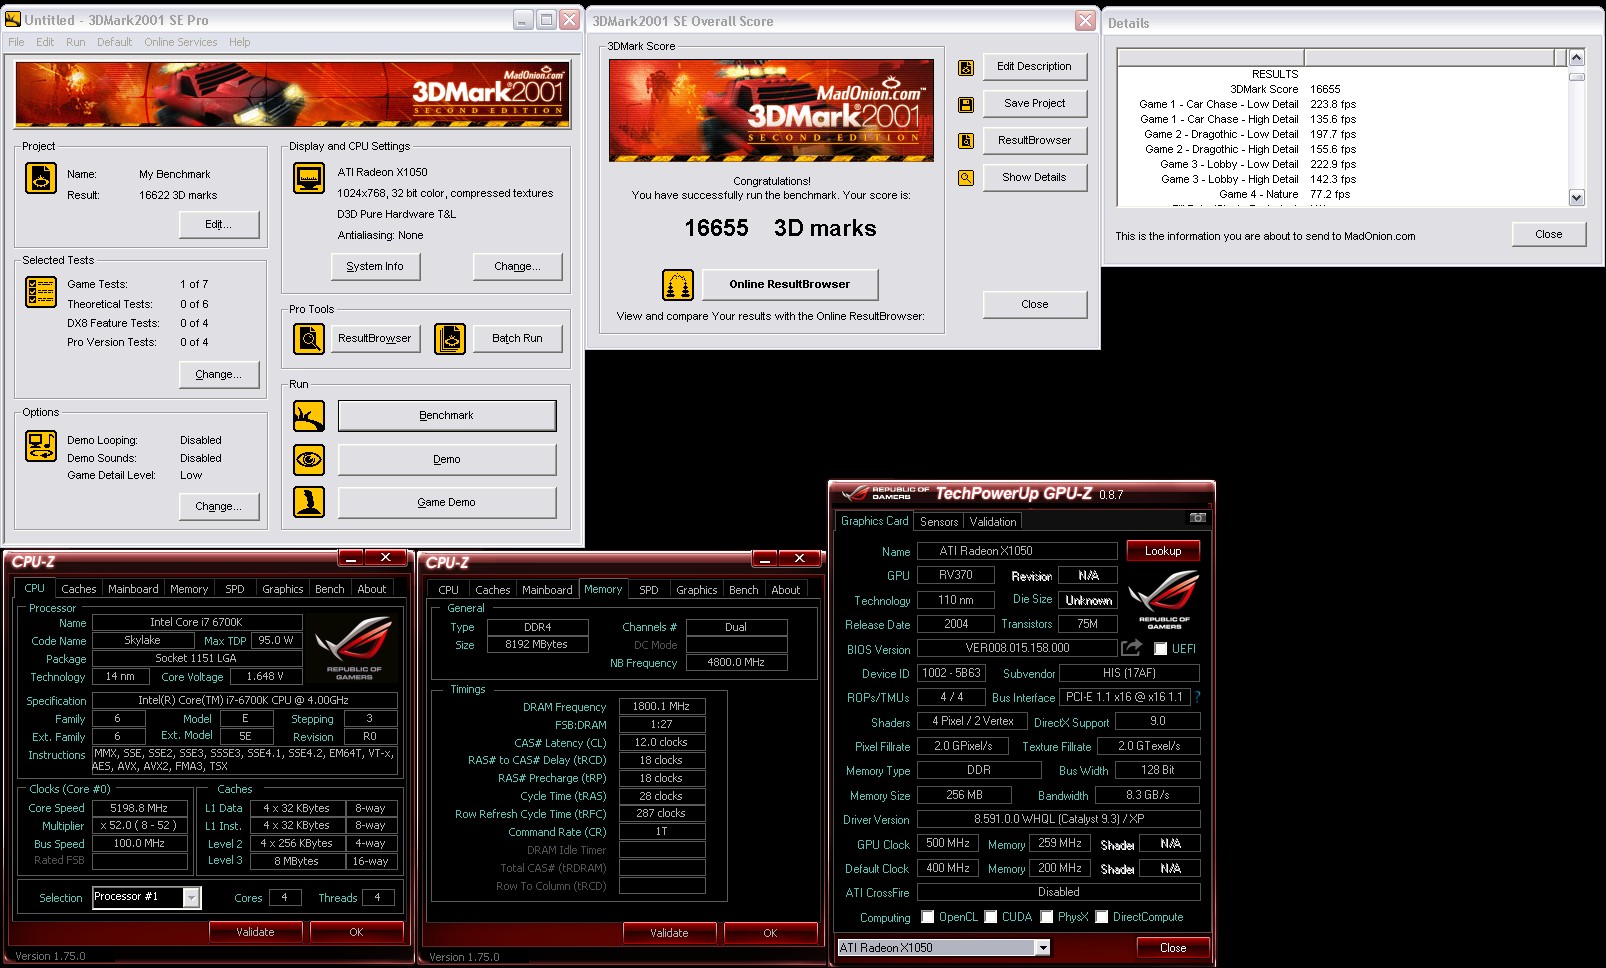Click Show Details button
The height and width of the screenshot is (968, 1606).
(1034, 178)
